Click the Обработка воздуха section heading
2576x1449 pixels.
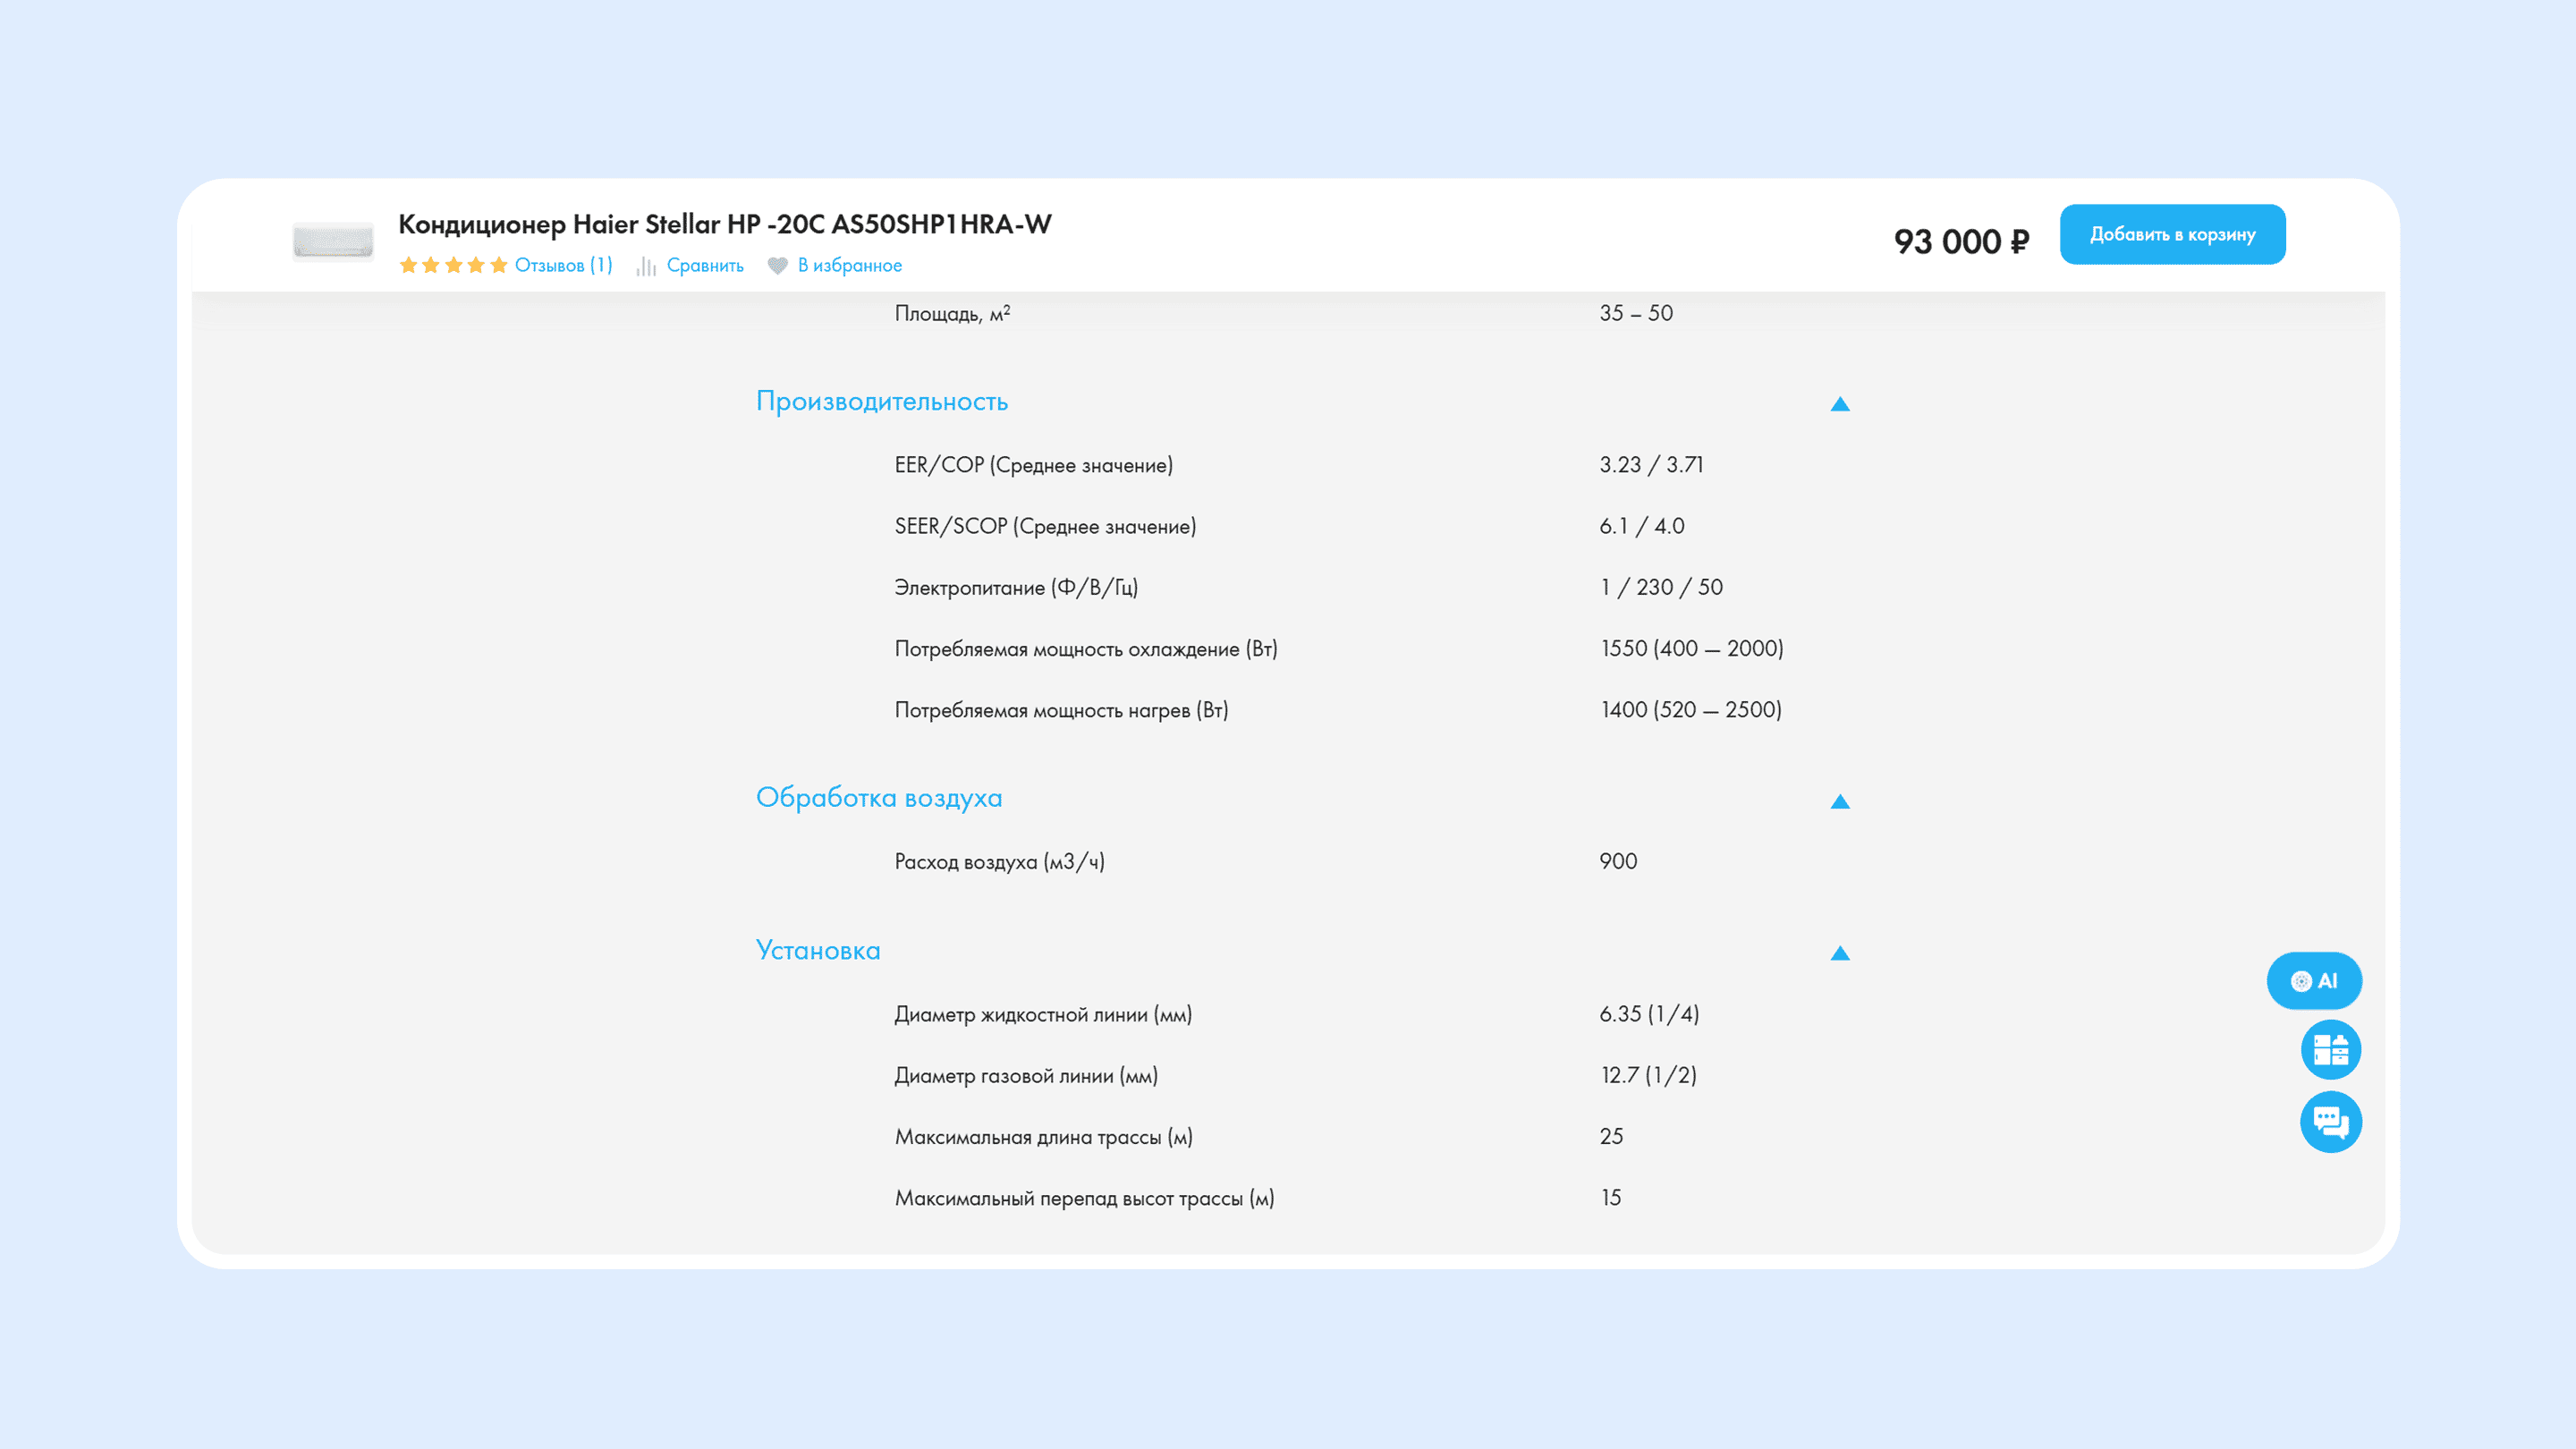[x=878, y=798]
